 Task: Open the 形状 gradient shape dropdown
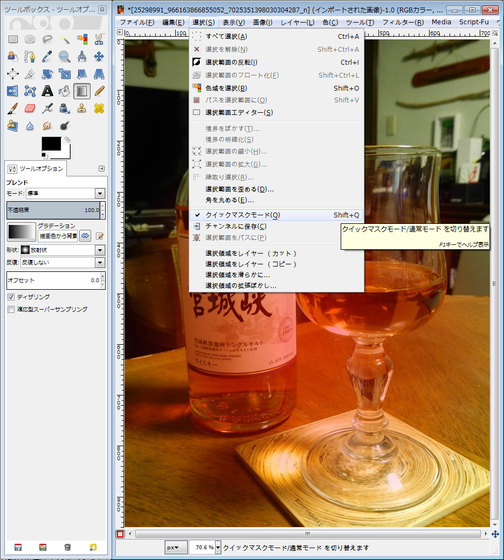[x=100, y=250]
